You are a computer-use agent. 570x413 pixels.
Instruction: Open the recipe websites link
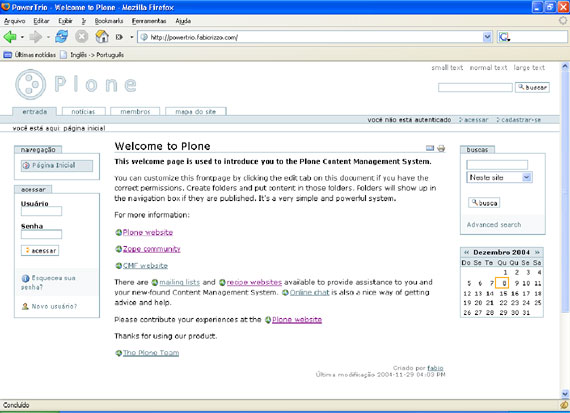click(254, 282)
